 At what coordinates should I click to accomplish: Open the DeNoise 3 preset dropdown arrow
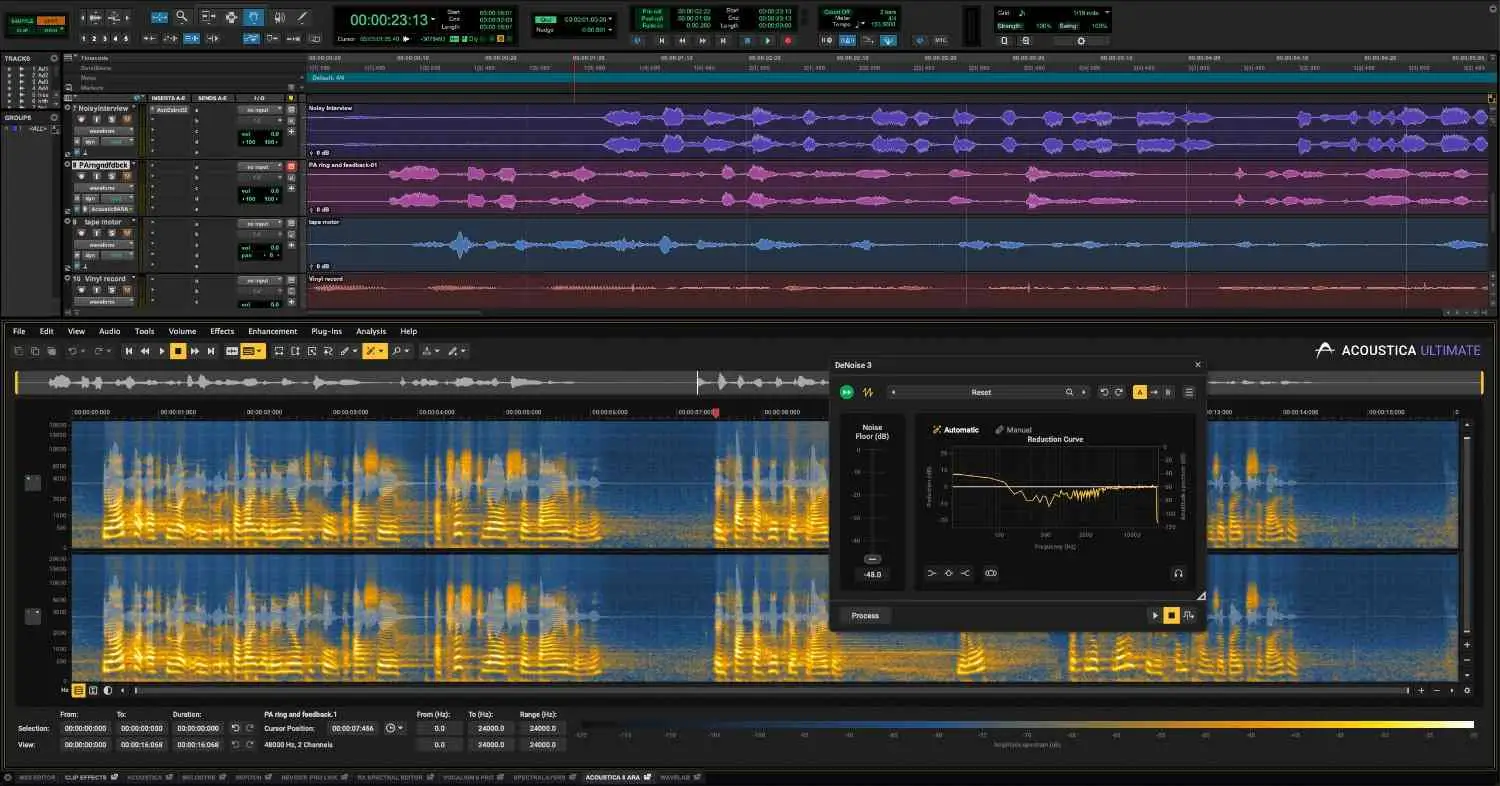[x=1083, y=392]
